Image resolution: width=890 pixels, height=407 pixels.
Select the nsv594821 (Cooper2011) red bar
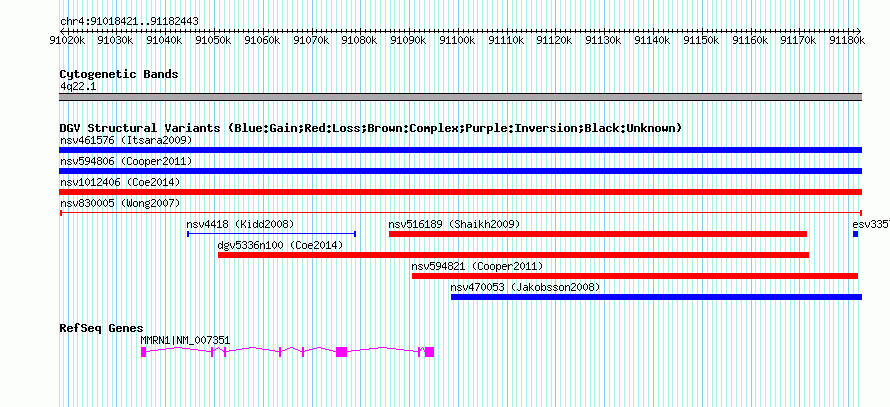click(635, 276)
